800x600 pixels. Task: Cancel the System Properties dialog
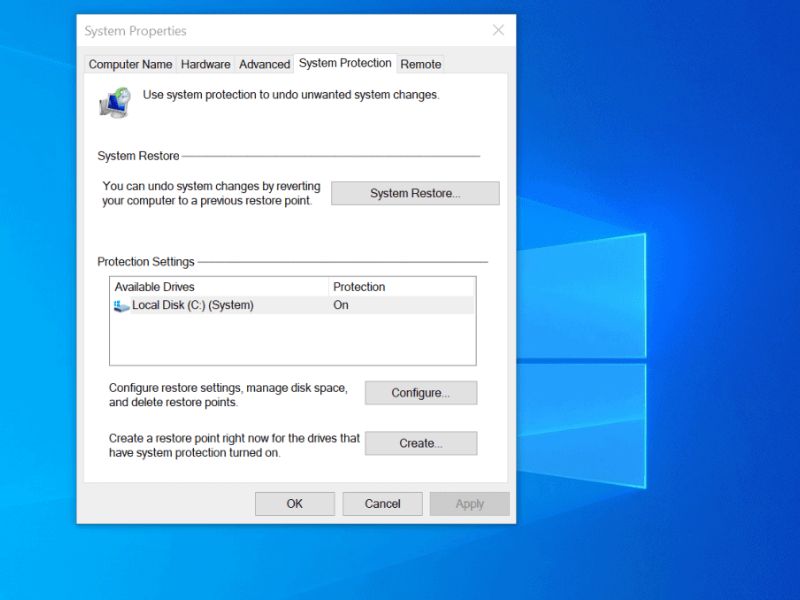383,504
